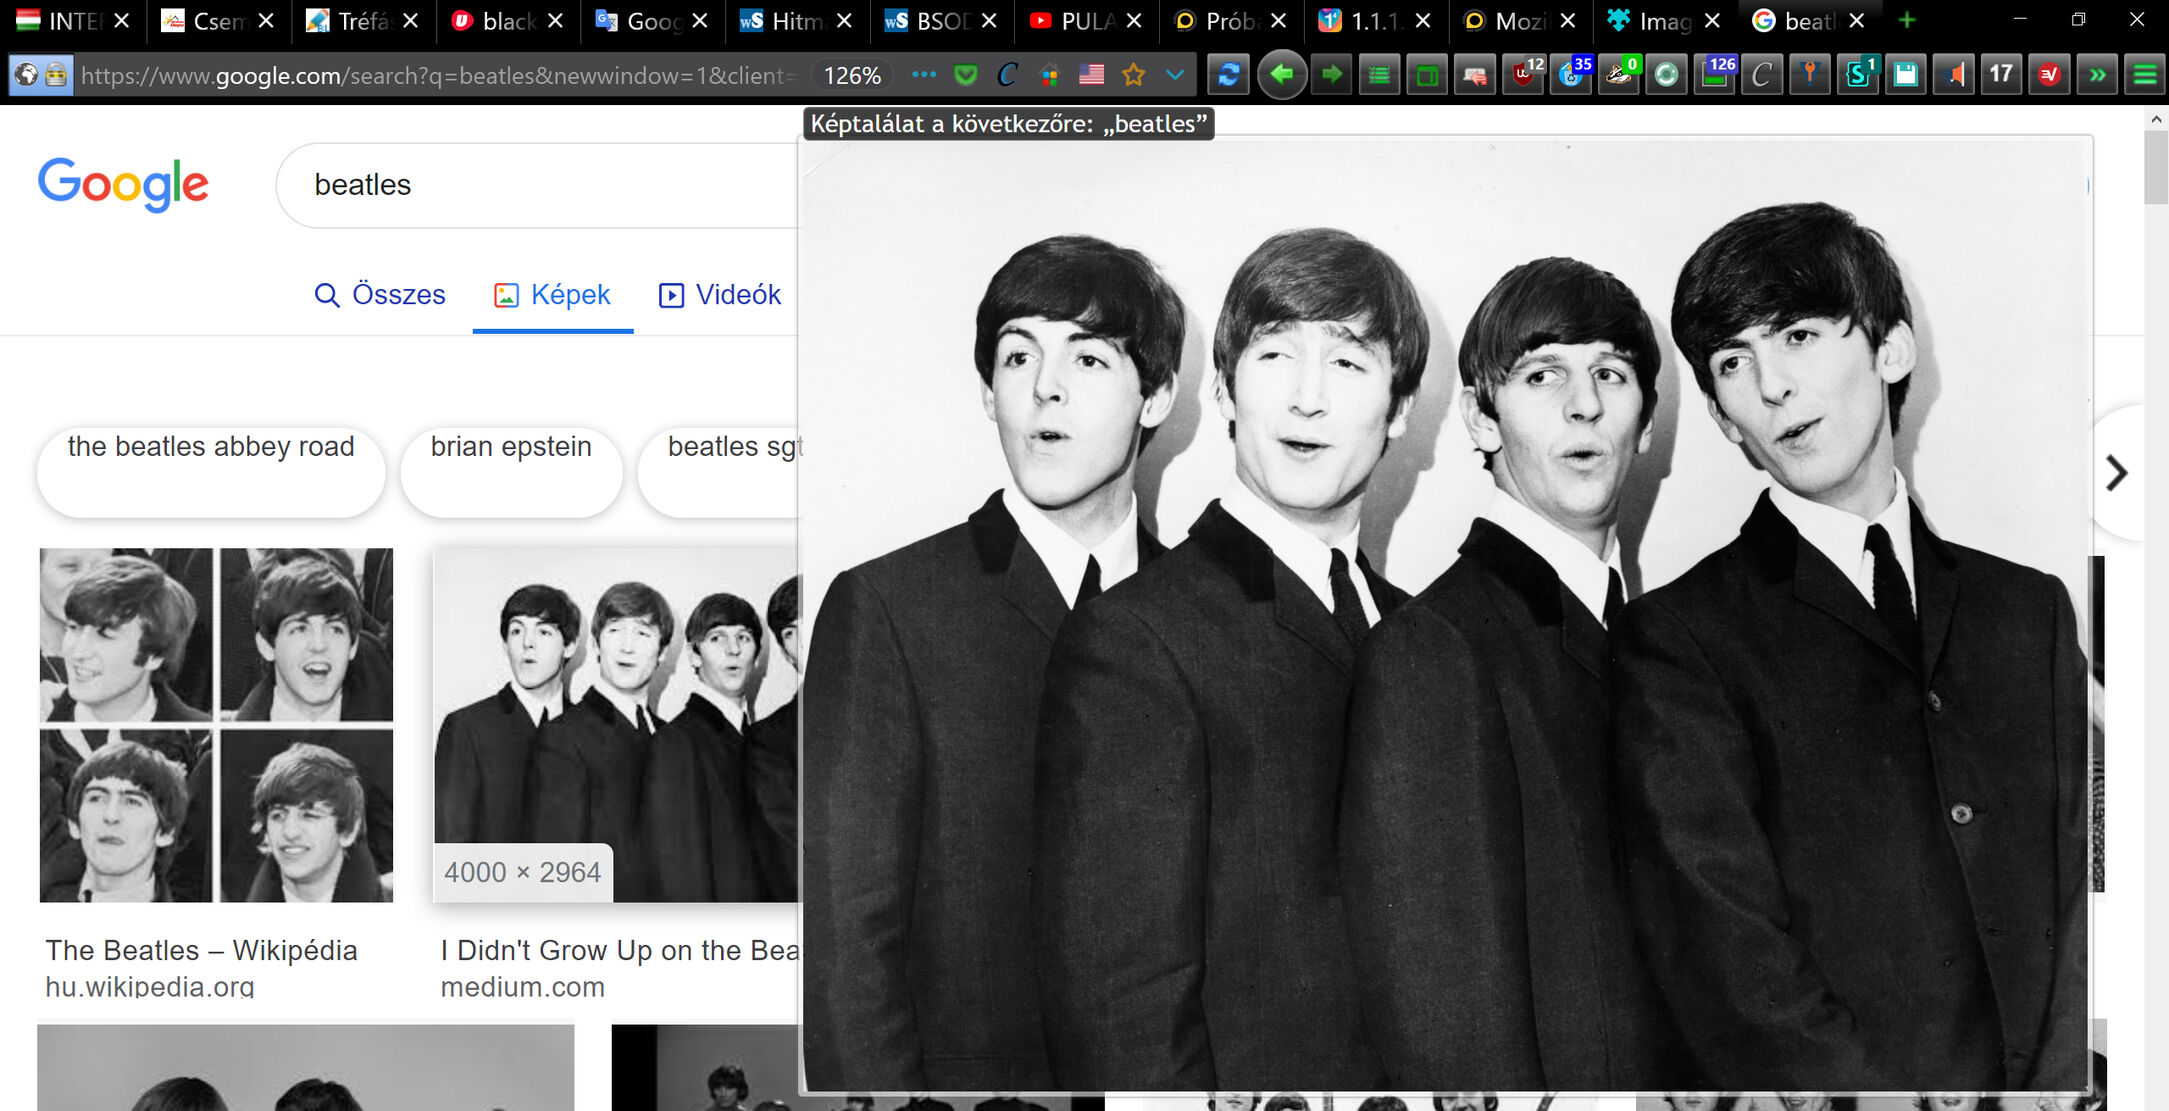The image size is (2169, 1111).
Task: Bookmark this page with the star icon
Action: point(1133,75)
